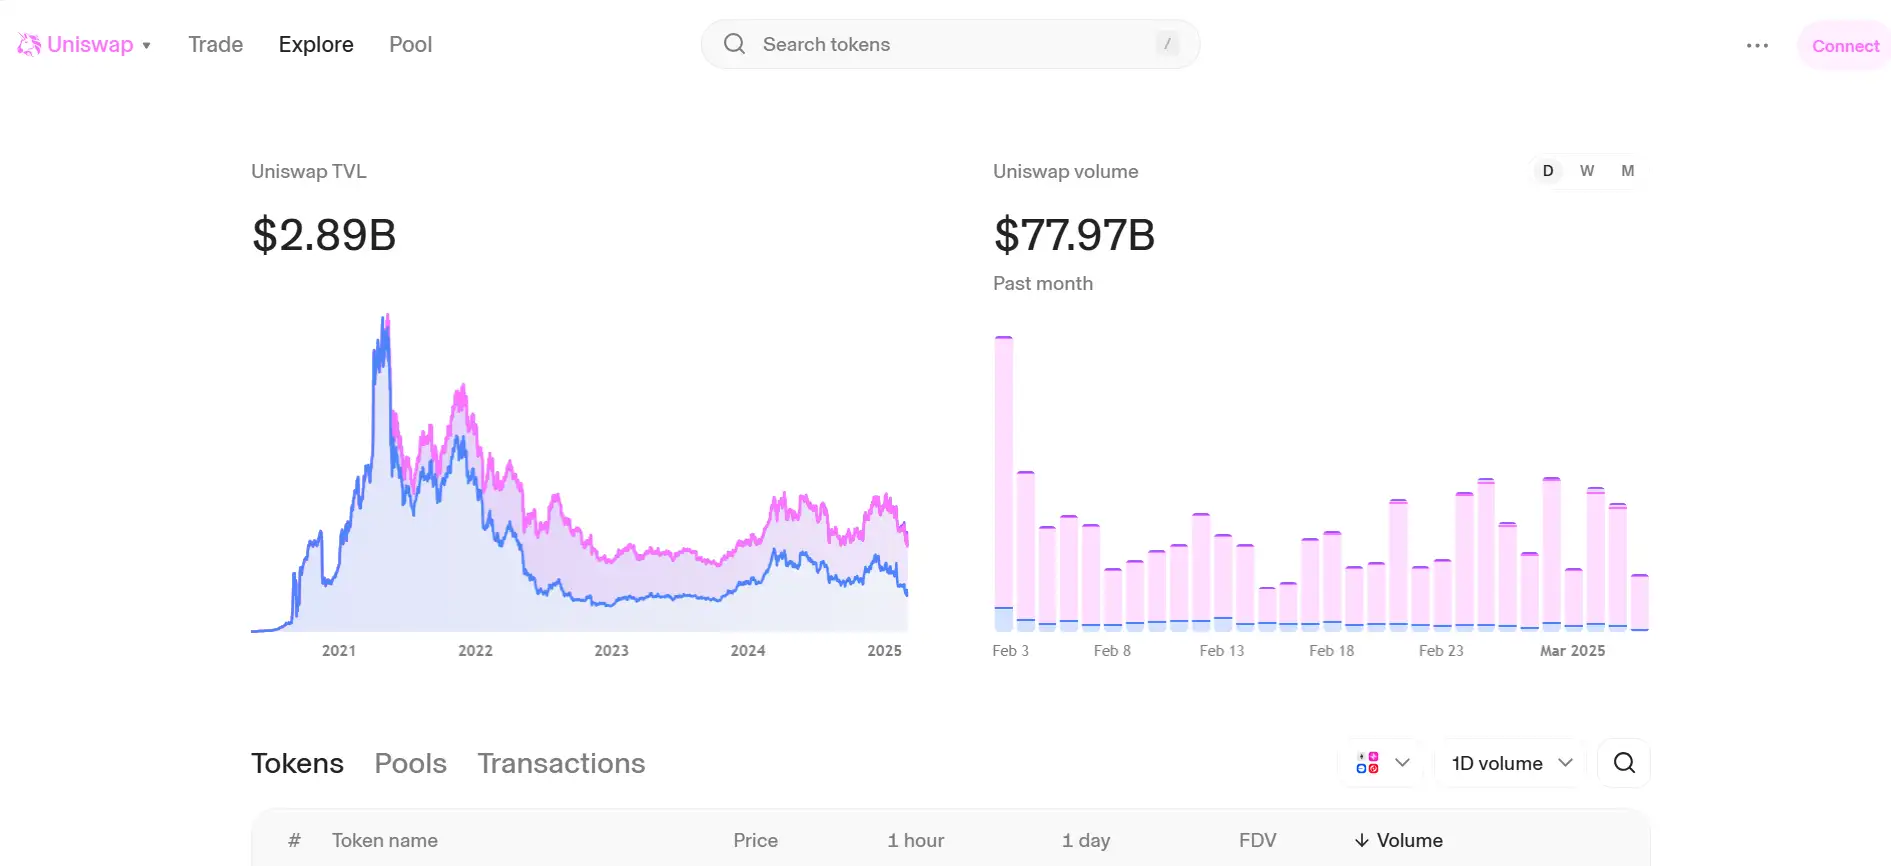Open the 1D volume dropdown
1891x866 pixels.
click(x=1511, y=763)
